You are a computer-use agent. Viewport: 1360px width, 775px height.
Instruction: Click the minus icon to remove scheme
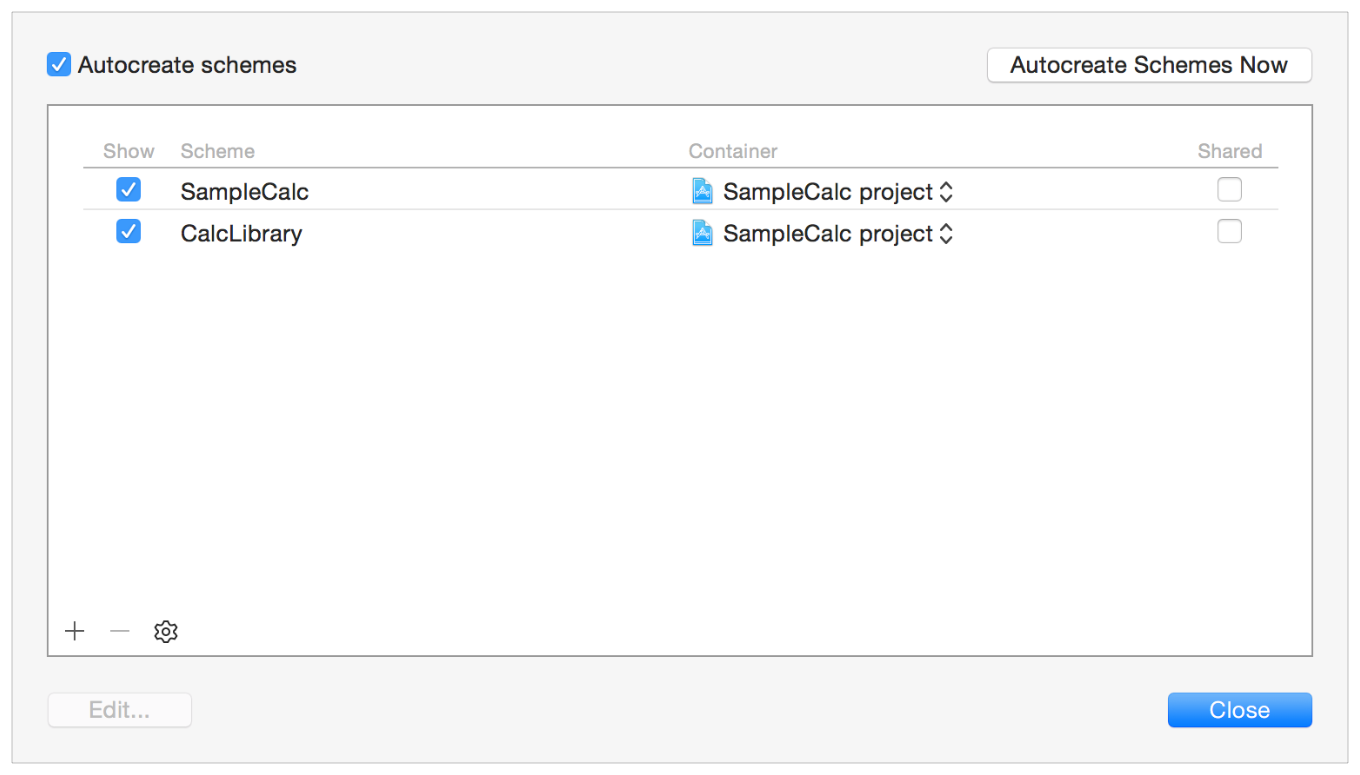click(x=120, y=631)
